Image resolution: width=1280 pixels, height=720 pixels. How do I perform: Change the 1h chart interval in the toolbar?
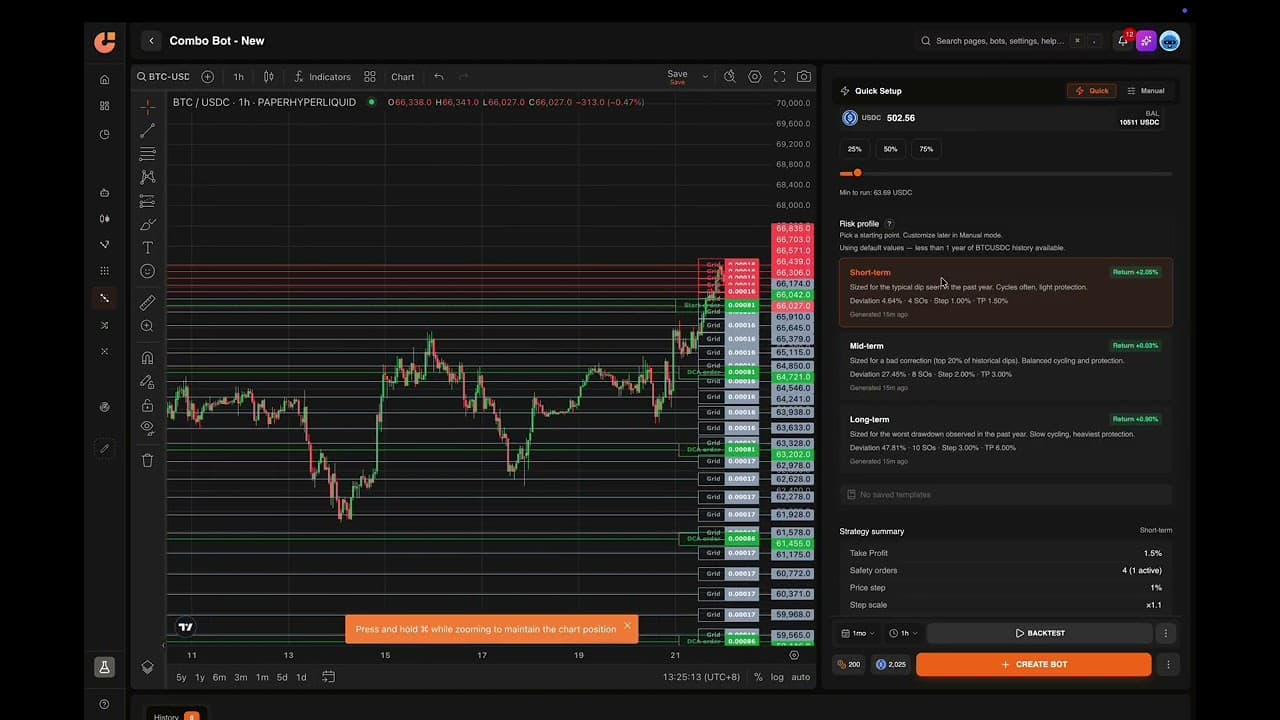click(238, 77)
